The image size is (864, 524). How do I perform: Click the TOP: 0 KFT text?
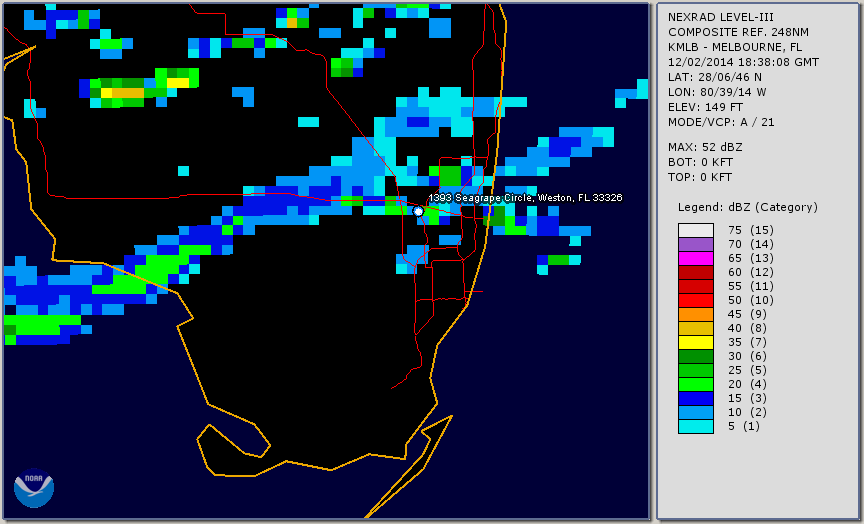pos(700,177)
